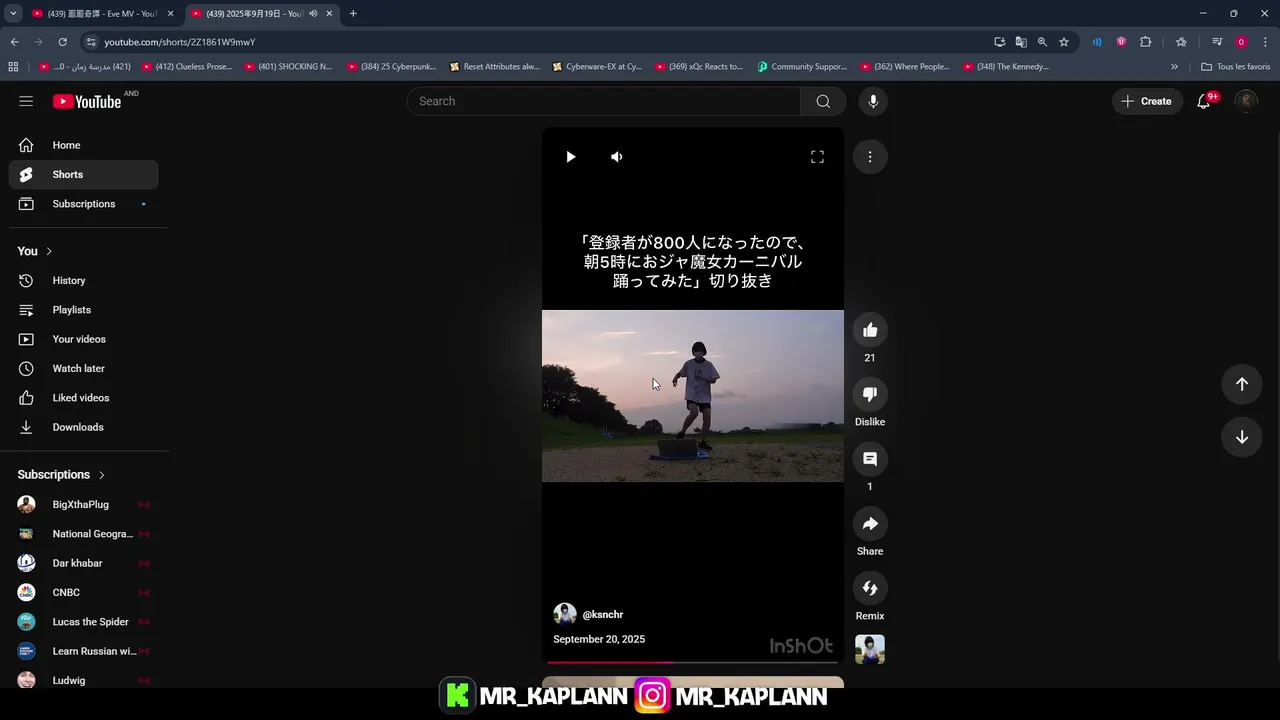Open the Short's three-dot more menu
1280x720 pixels.
click(870, 157)
